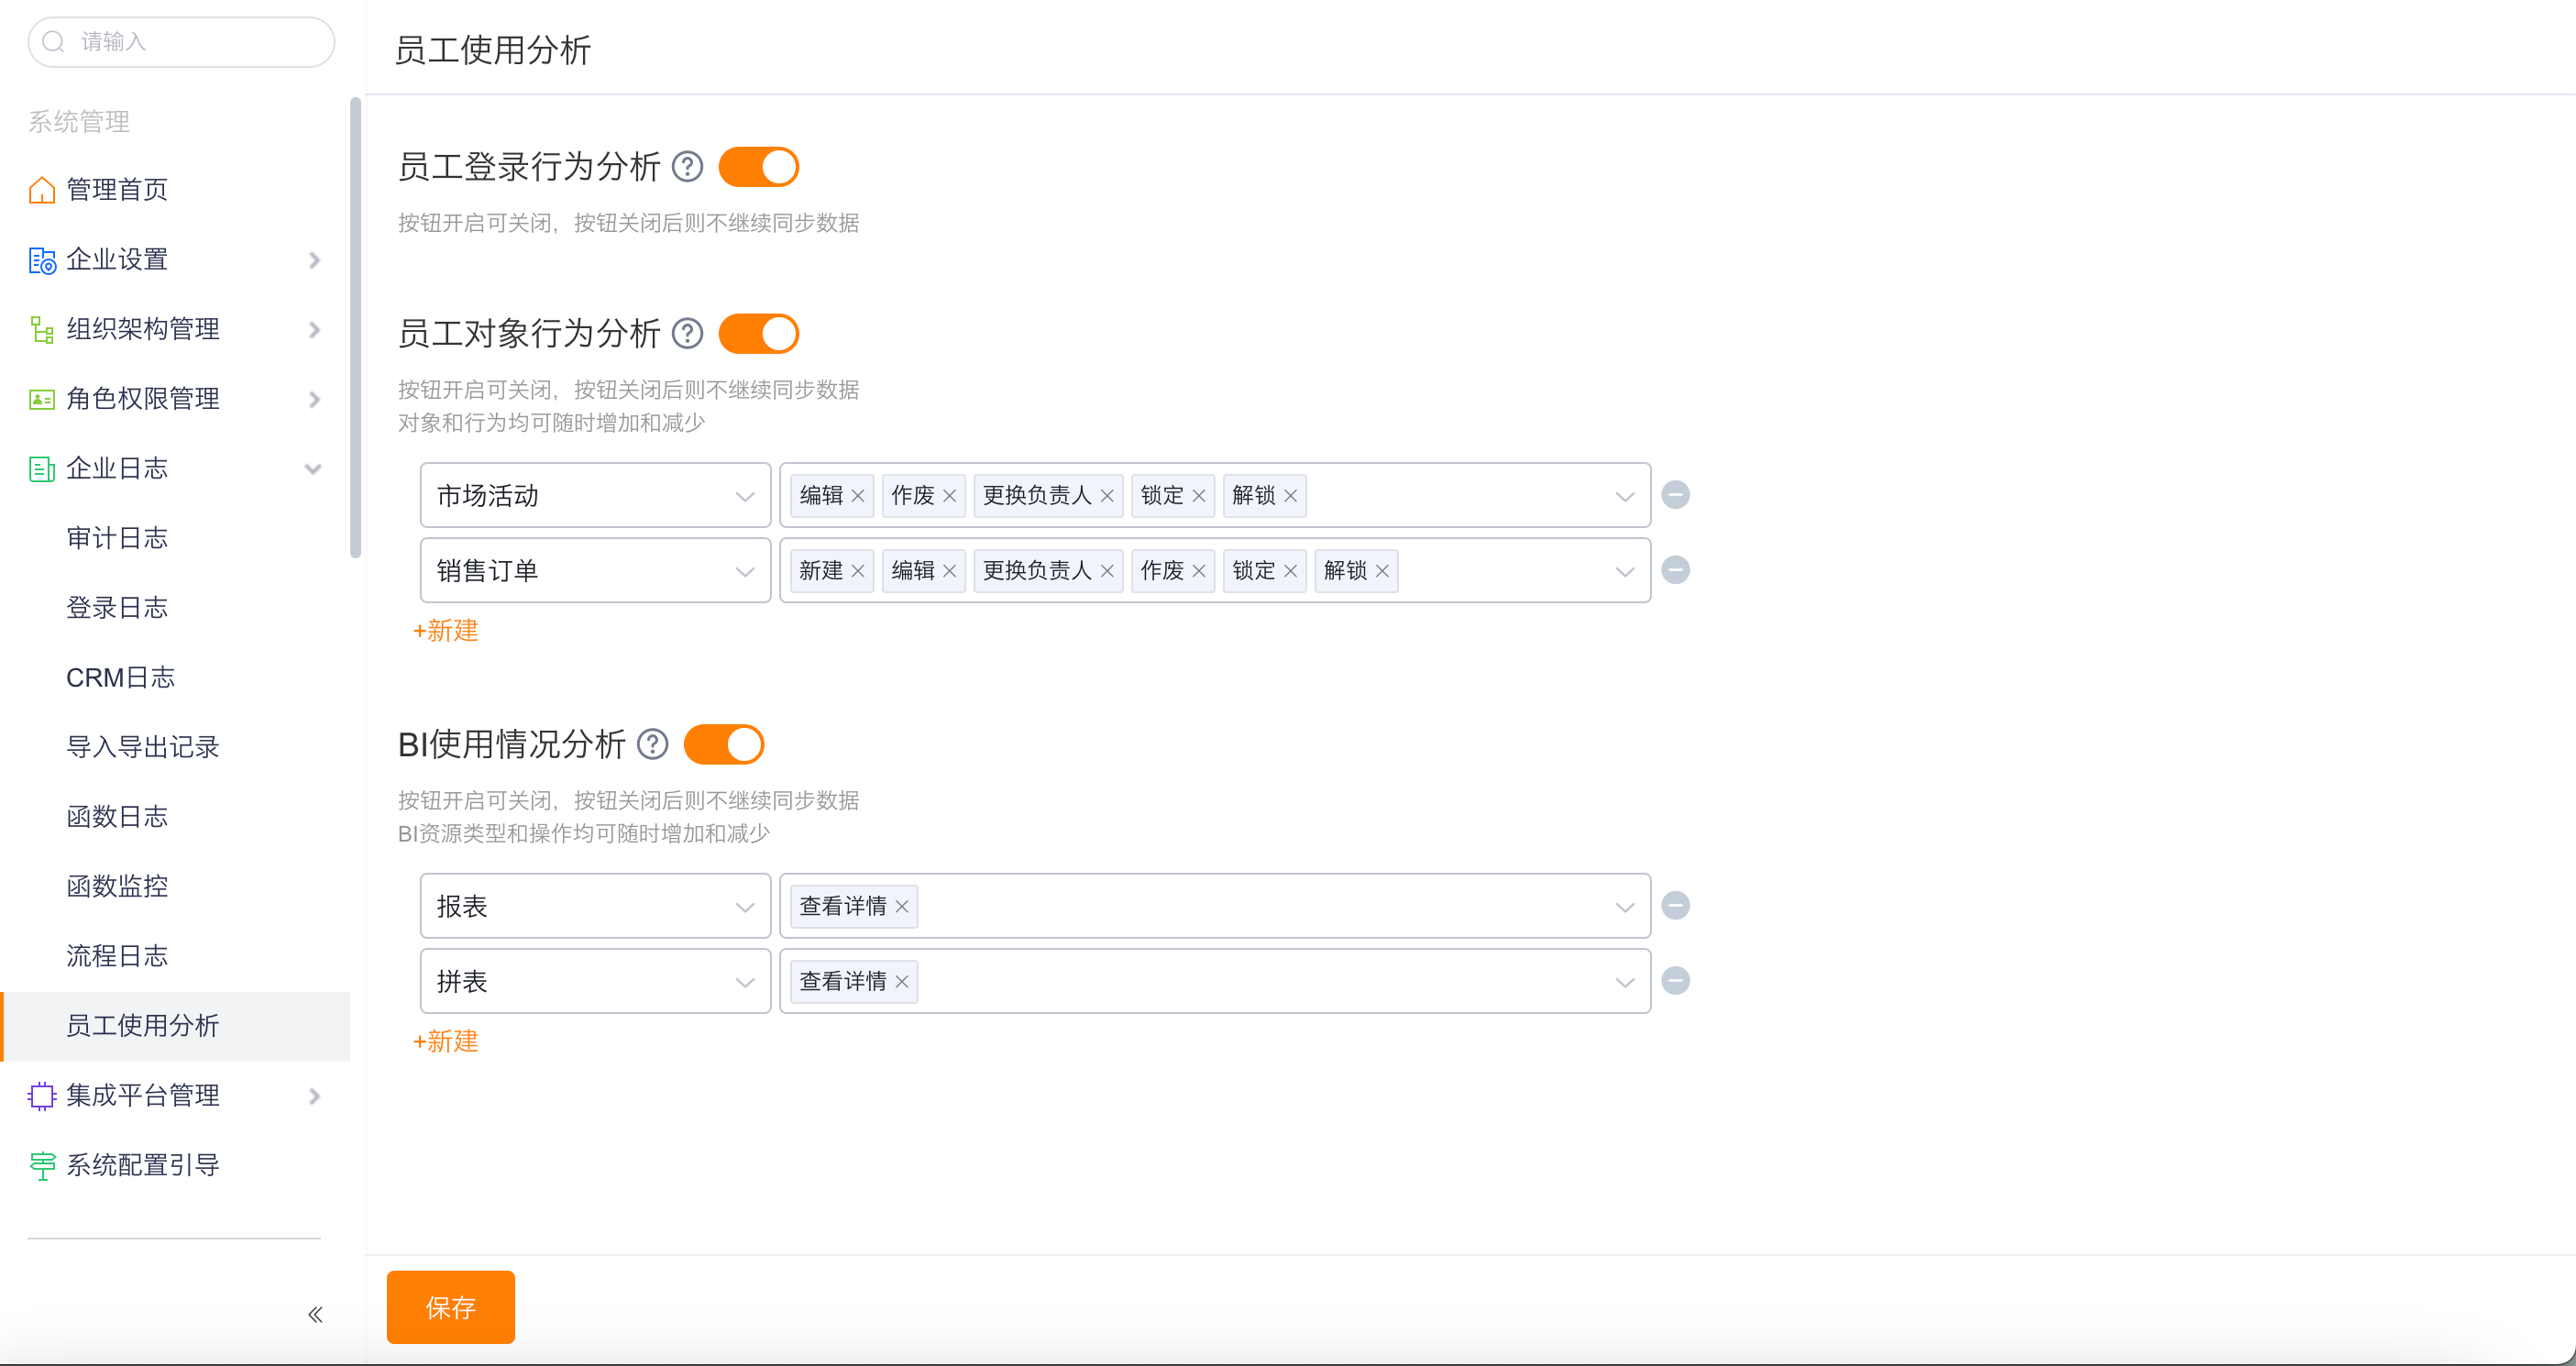Click the minus icon to remove 市场活动 row
The image size is (2576, 1366).
pos(1676,494)
